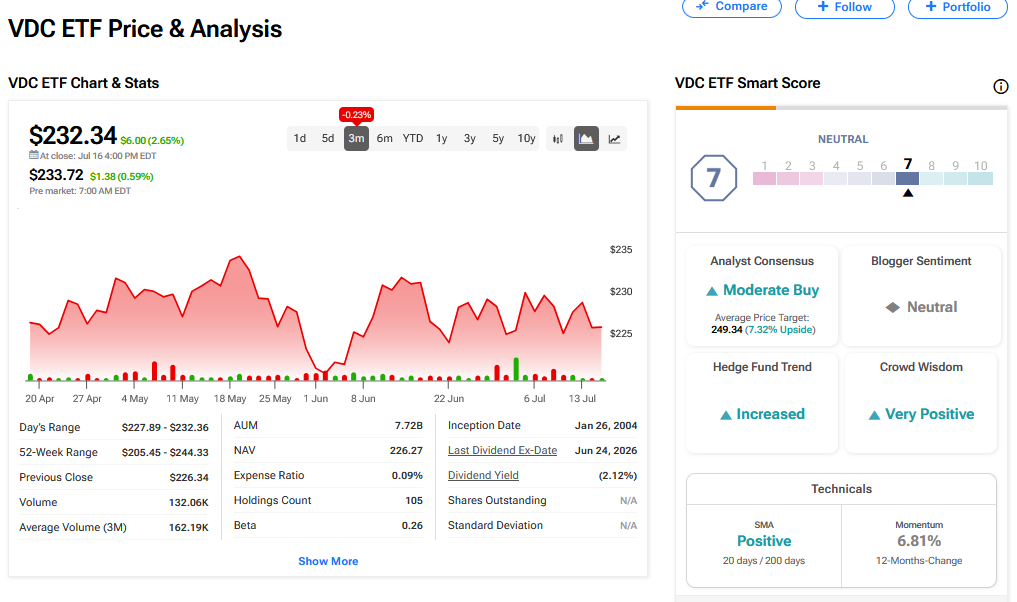Viewport: 1017px width, 602px height.
Task: Select the YTD time range
Action: (x=413, y=138)
